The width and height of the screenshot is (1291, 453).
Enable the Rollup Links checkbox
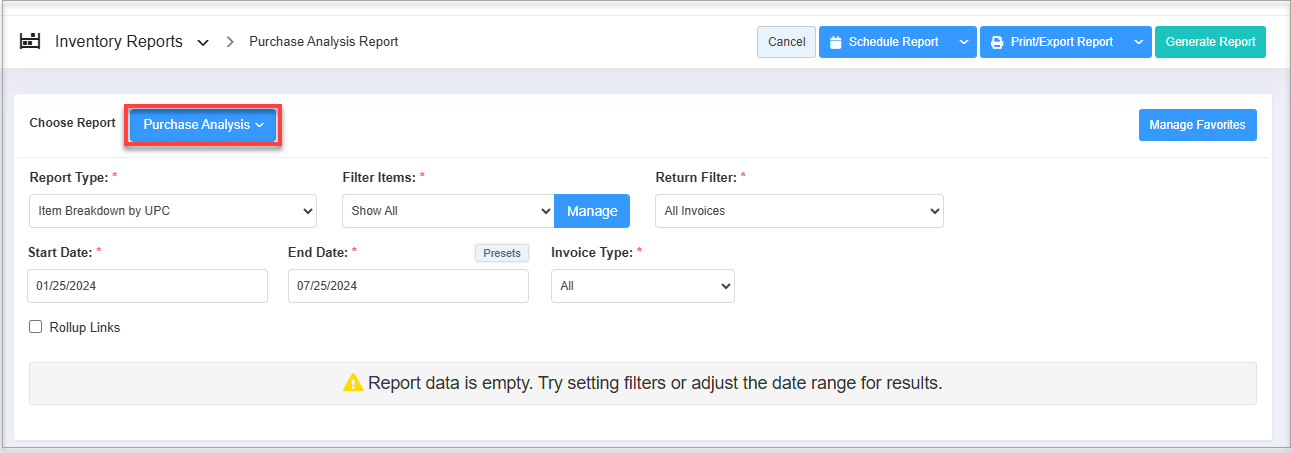[x=36, y=327]
